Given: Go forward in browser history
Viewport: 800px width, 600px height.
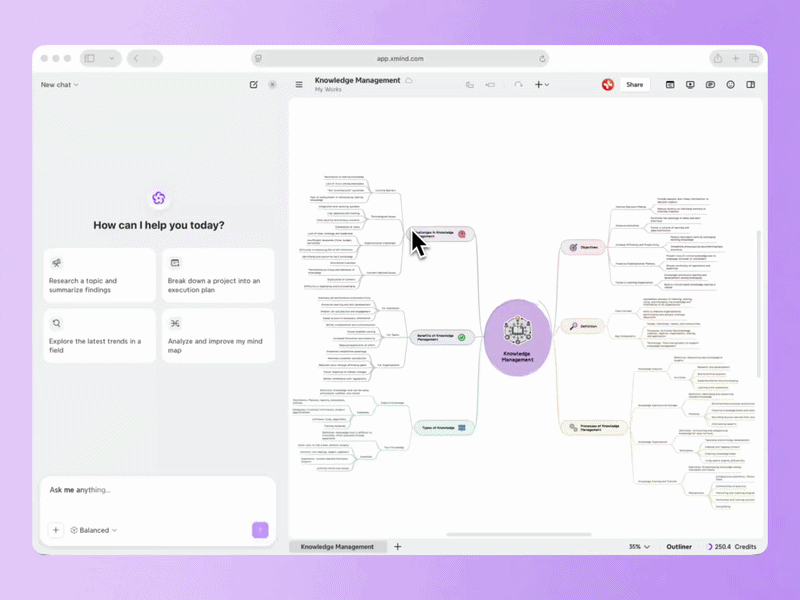Looking at the screenshot, I should tap(154, 59).
